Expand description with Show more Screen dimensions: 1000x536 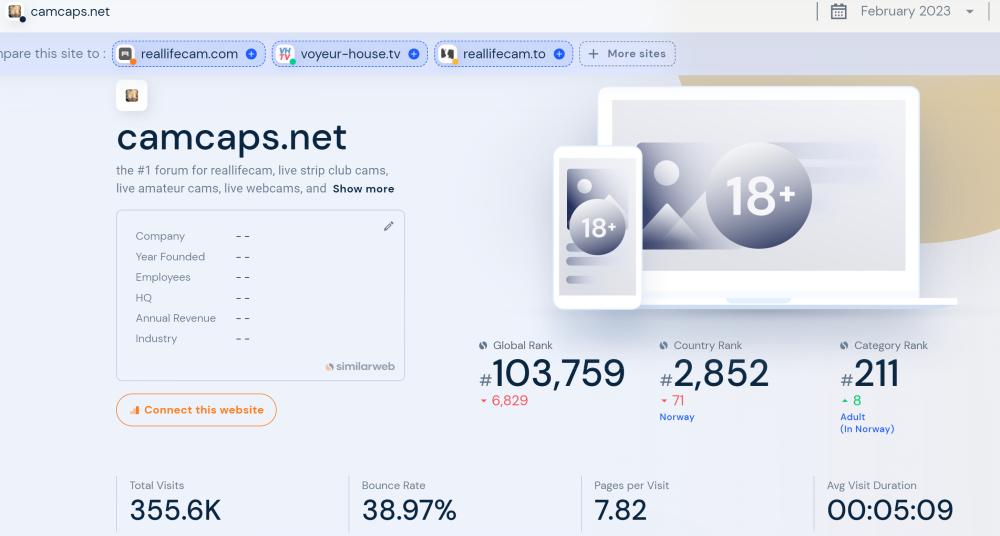pos(363,189)
